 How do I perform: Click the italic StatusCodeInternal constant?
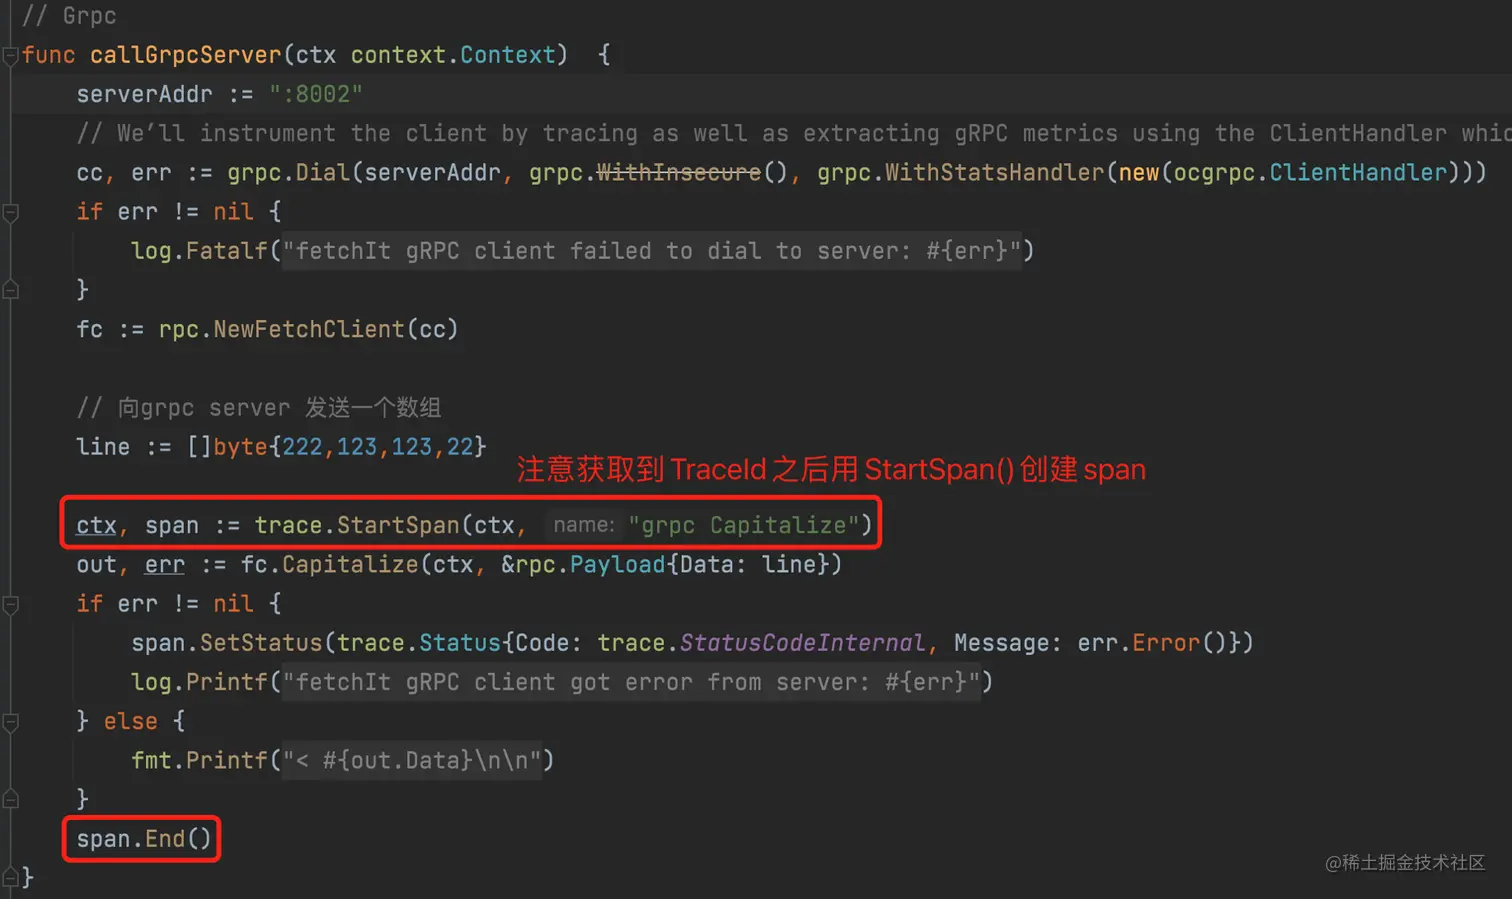803,642
